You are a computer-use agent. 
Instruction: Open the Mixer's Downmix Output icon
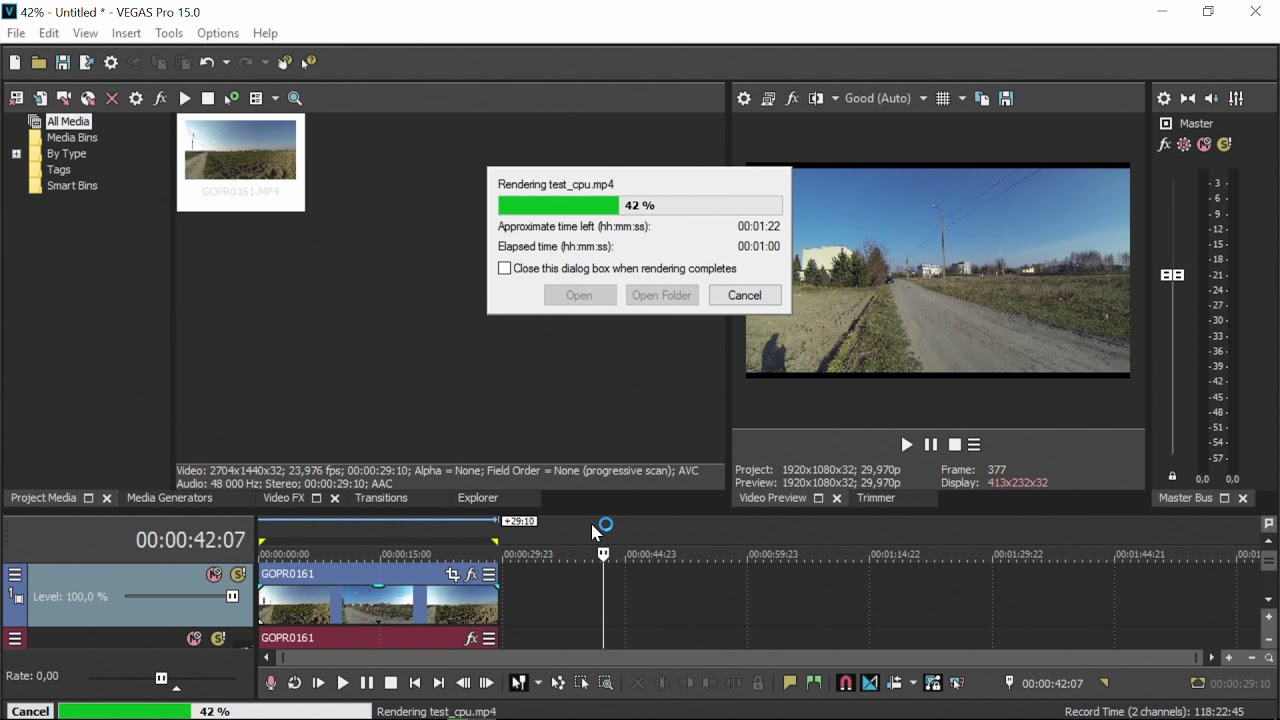coord(1188,98)
